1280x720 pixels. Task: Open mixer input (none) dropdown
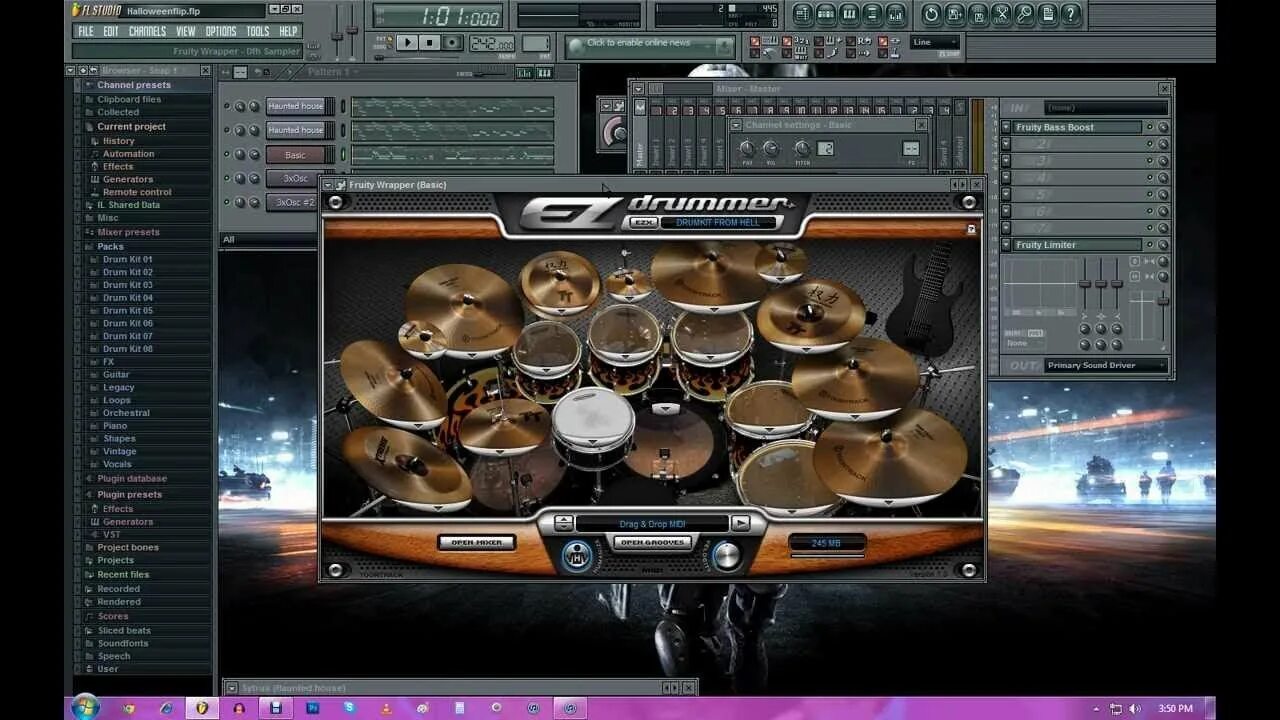click(x=1105, y=108)
